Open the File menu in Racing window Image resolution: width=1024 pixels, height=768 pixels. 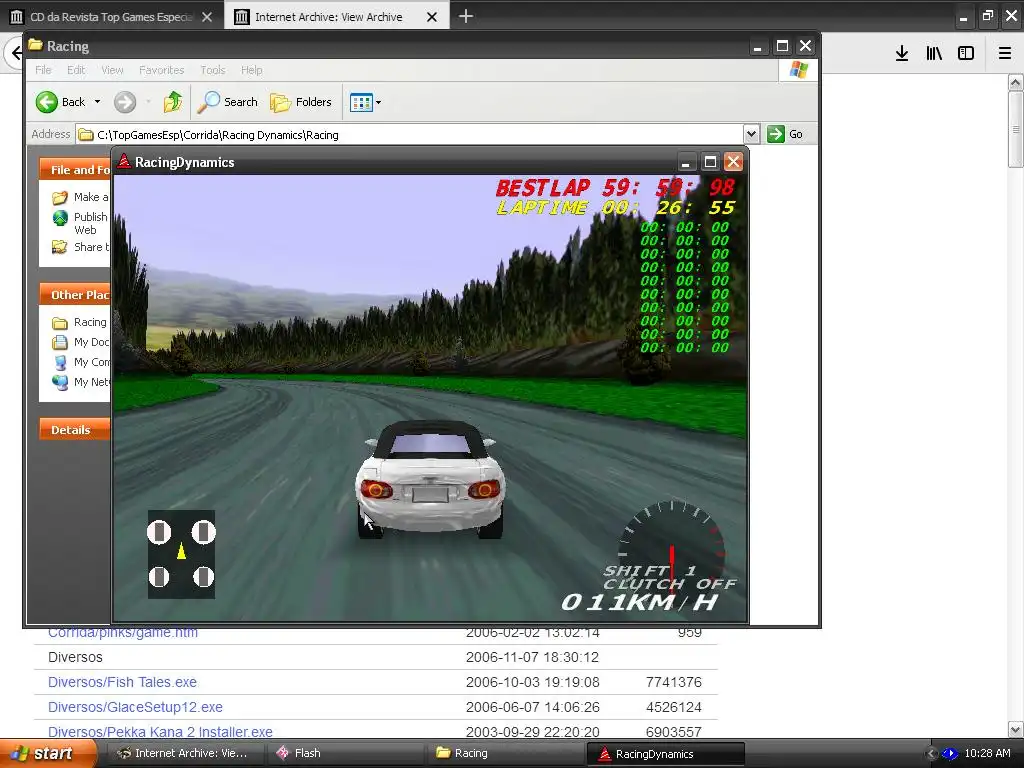click(x=43, y=70)
